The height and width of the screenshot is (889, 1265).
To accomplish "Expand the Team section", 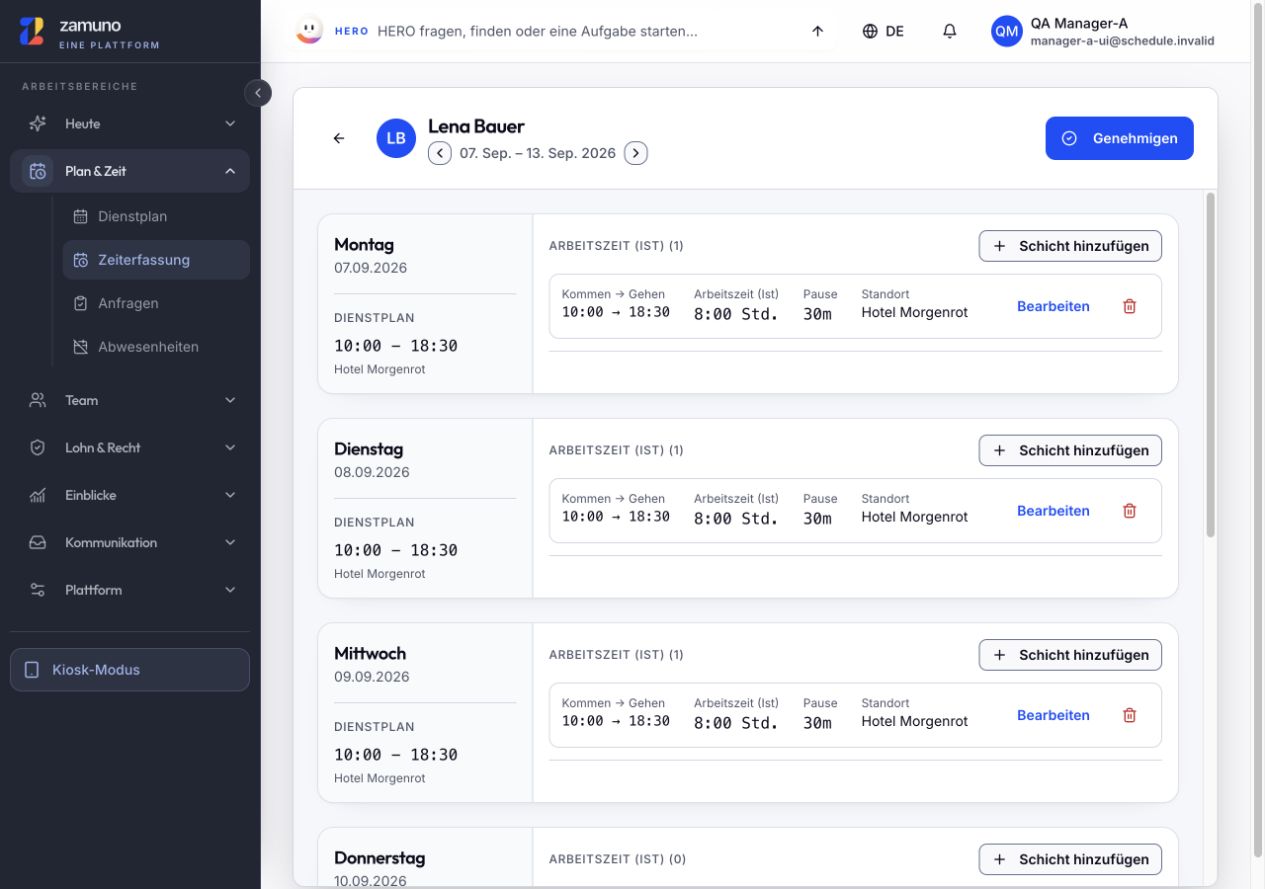I will pyautogui.click(x=130, y=400).
